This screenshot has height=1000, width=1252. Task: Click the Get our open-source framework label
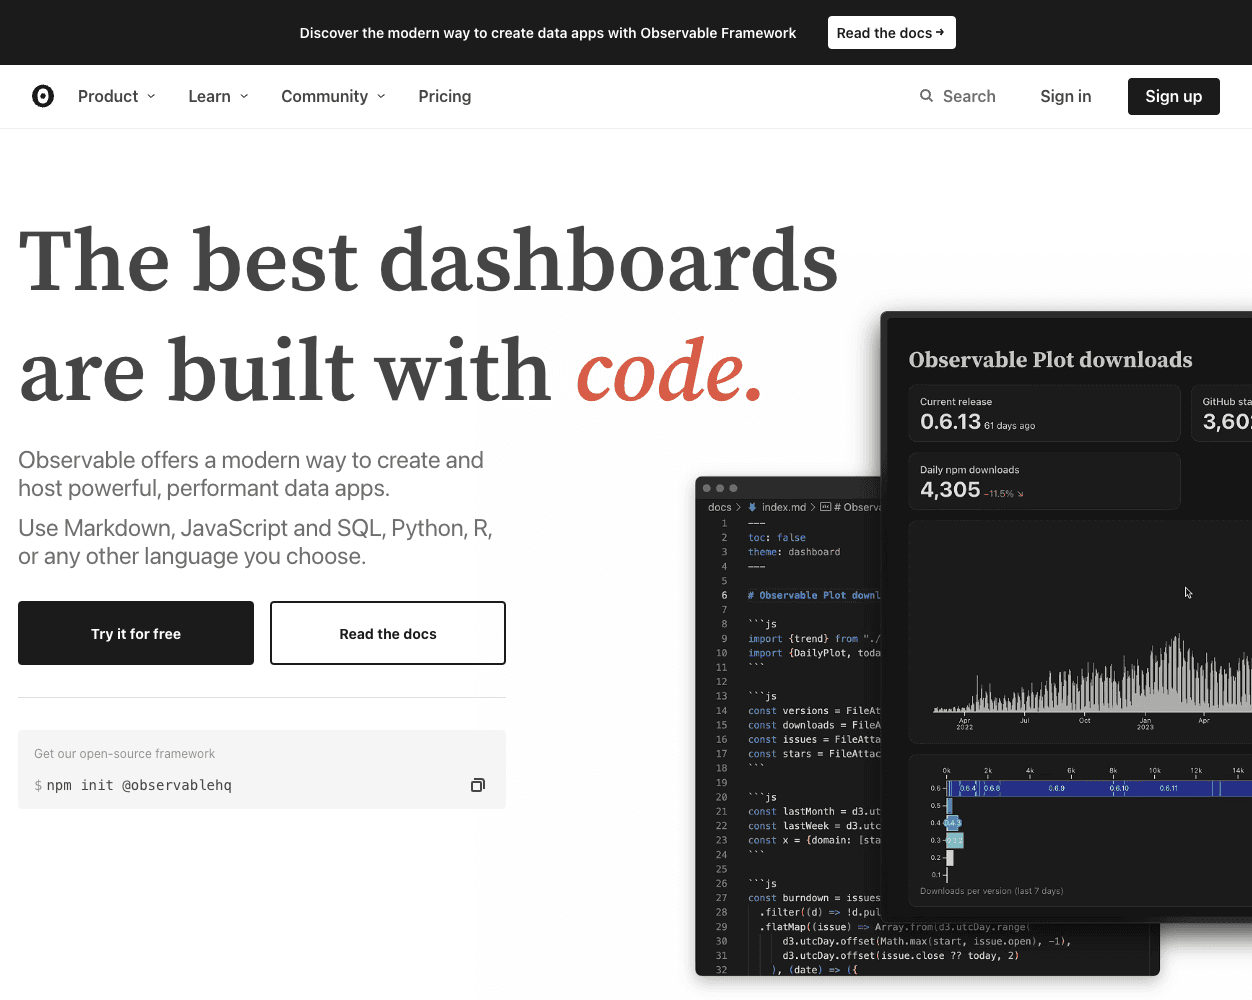(124, 754)
